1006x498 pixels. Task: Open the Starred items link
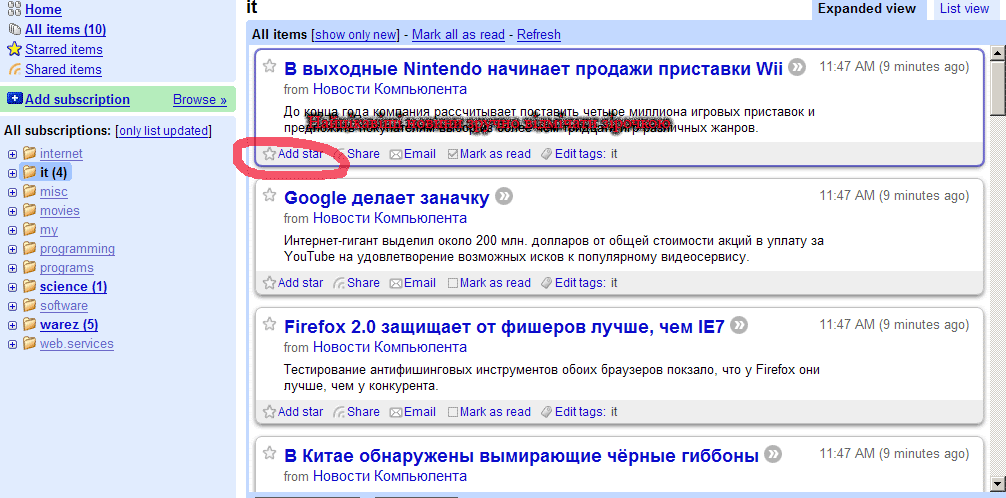point(64,49)
